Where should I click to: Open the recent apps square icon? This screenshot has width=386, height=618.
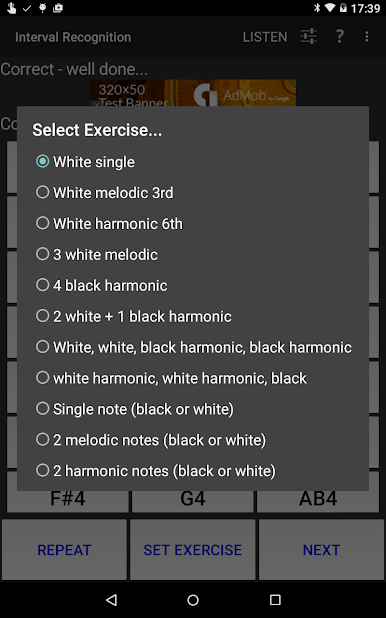275,600
